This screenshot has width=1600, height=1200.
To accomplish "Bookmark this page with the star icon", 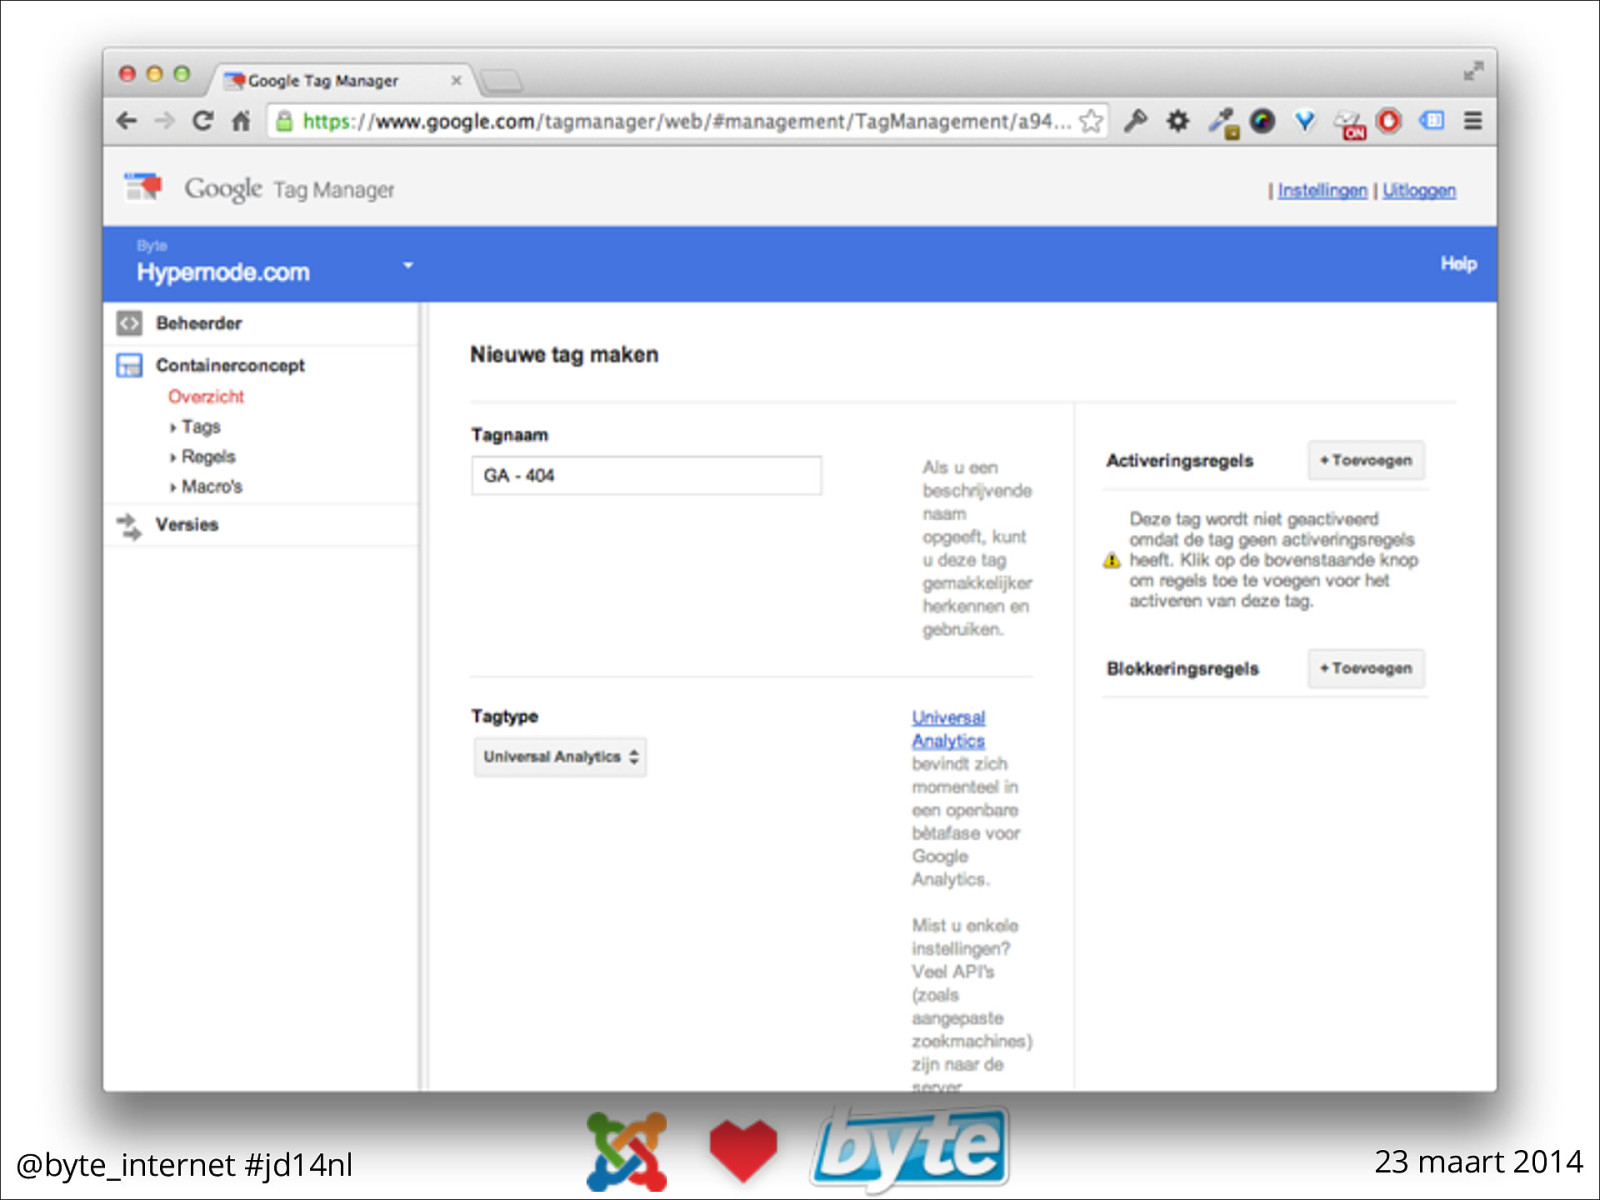I will click(1091, 121).
